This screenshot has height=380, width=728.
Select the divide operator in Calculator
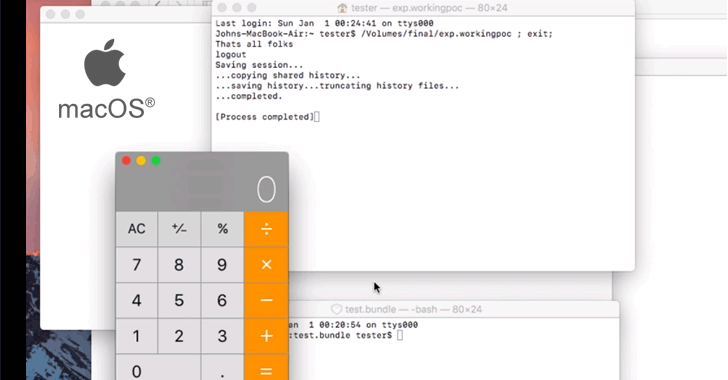266,229
